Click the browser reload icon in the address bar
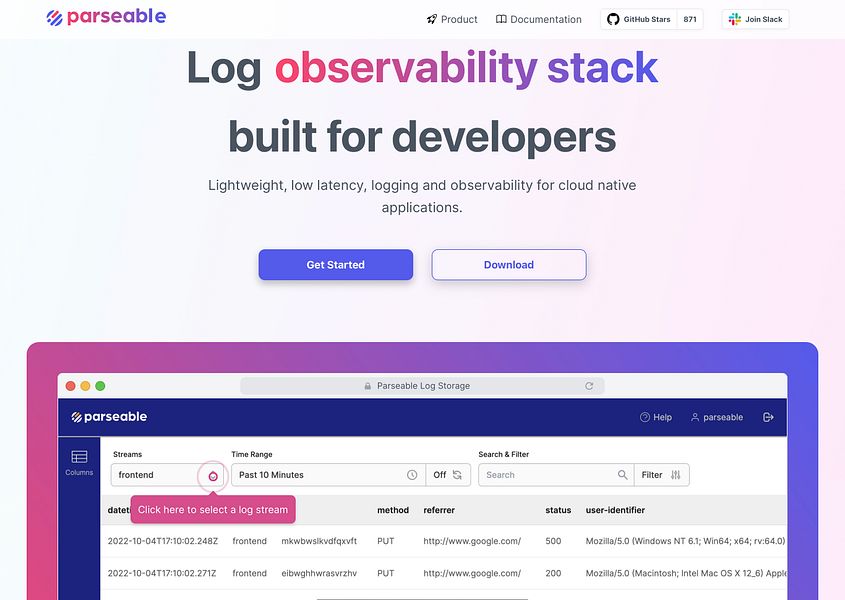Viewport: 845px width, 600px height. click(589, 386)
